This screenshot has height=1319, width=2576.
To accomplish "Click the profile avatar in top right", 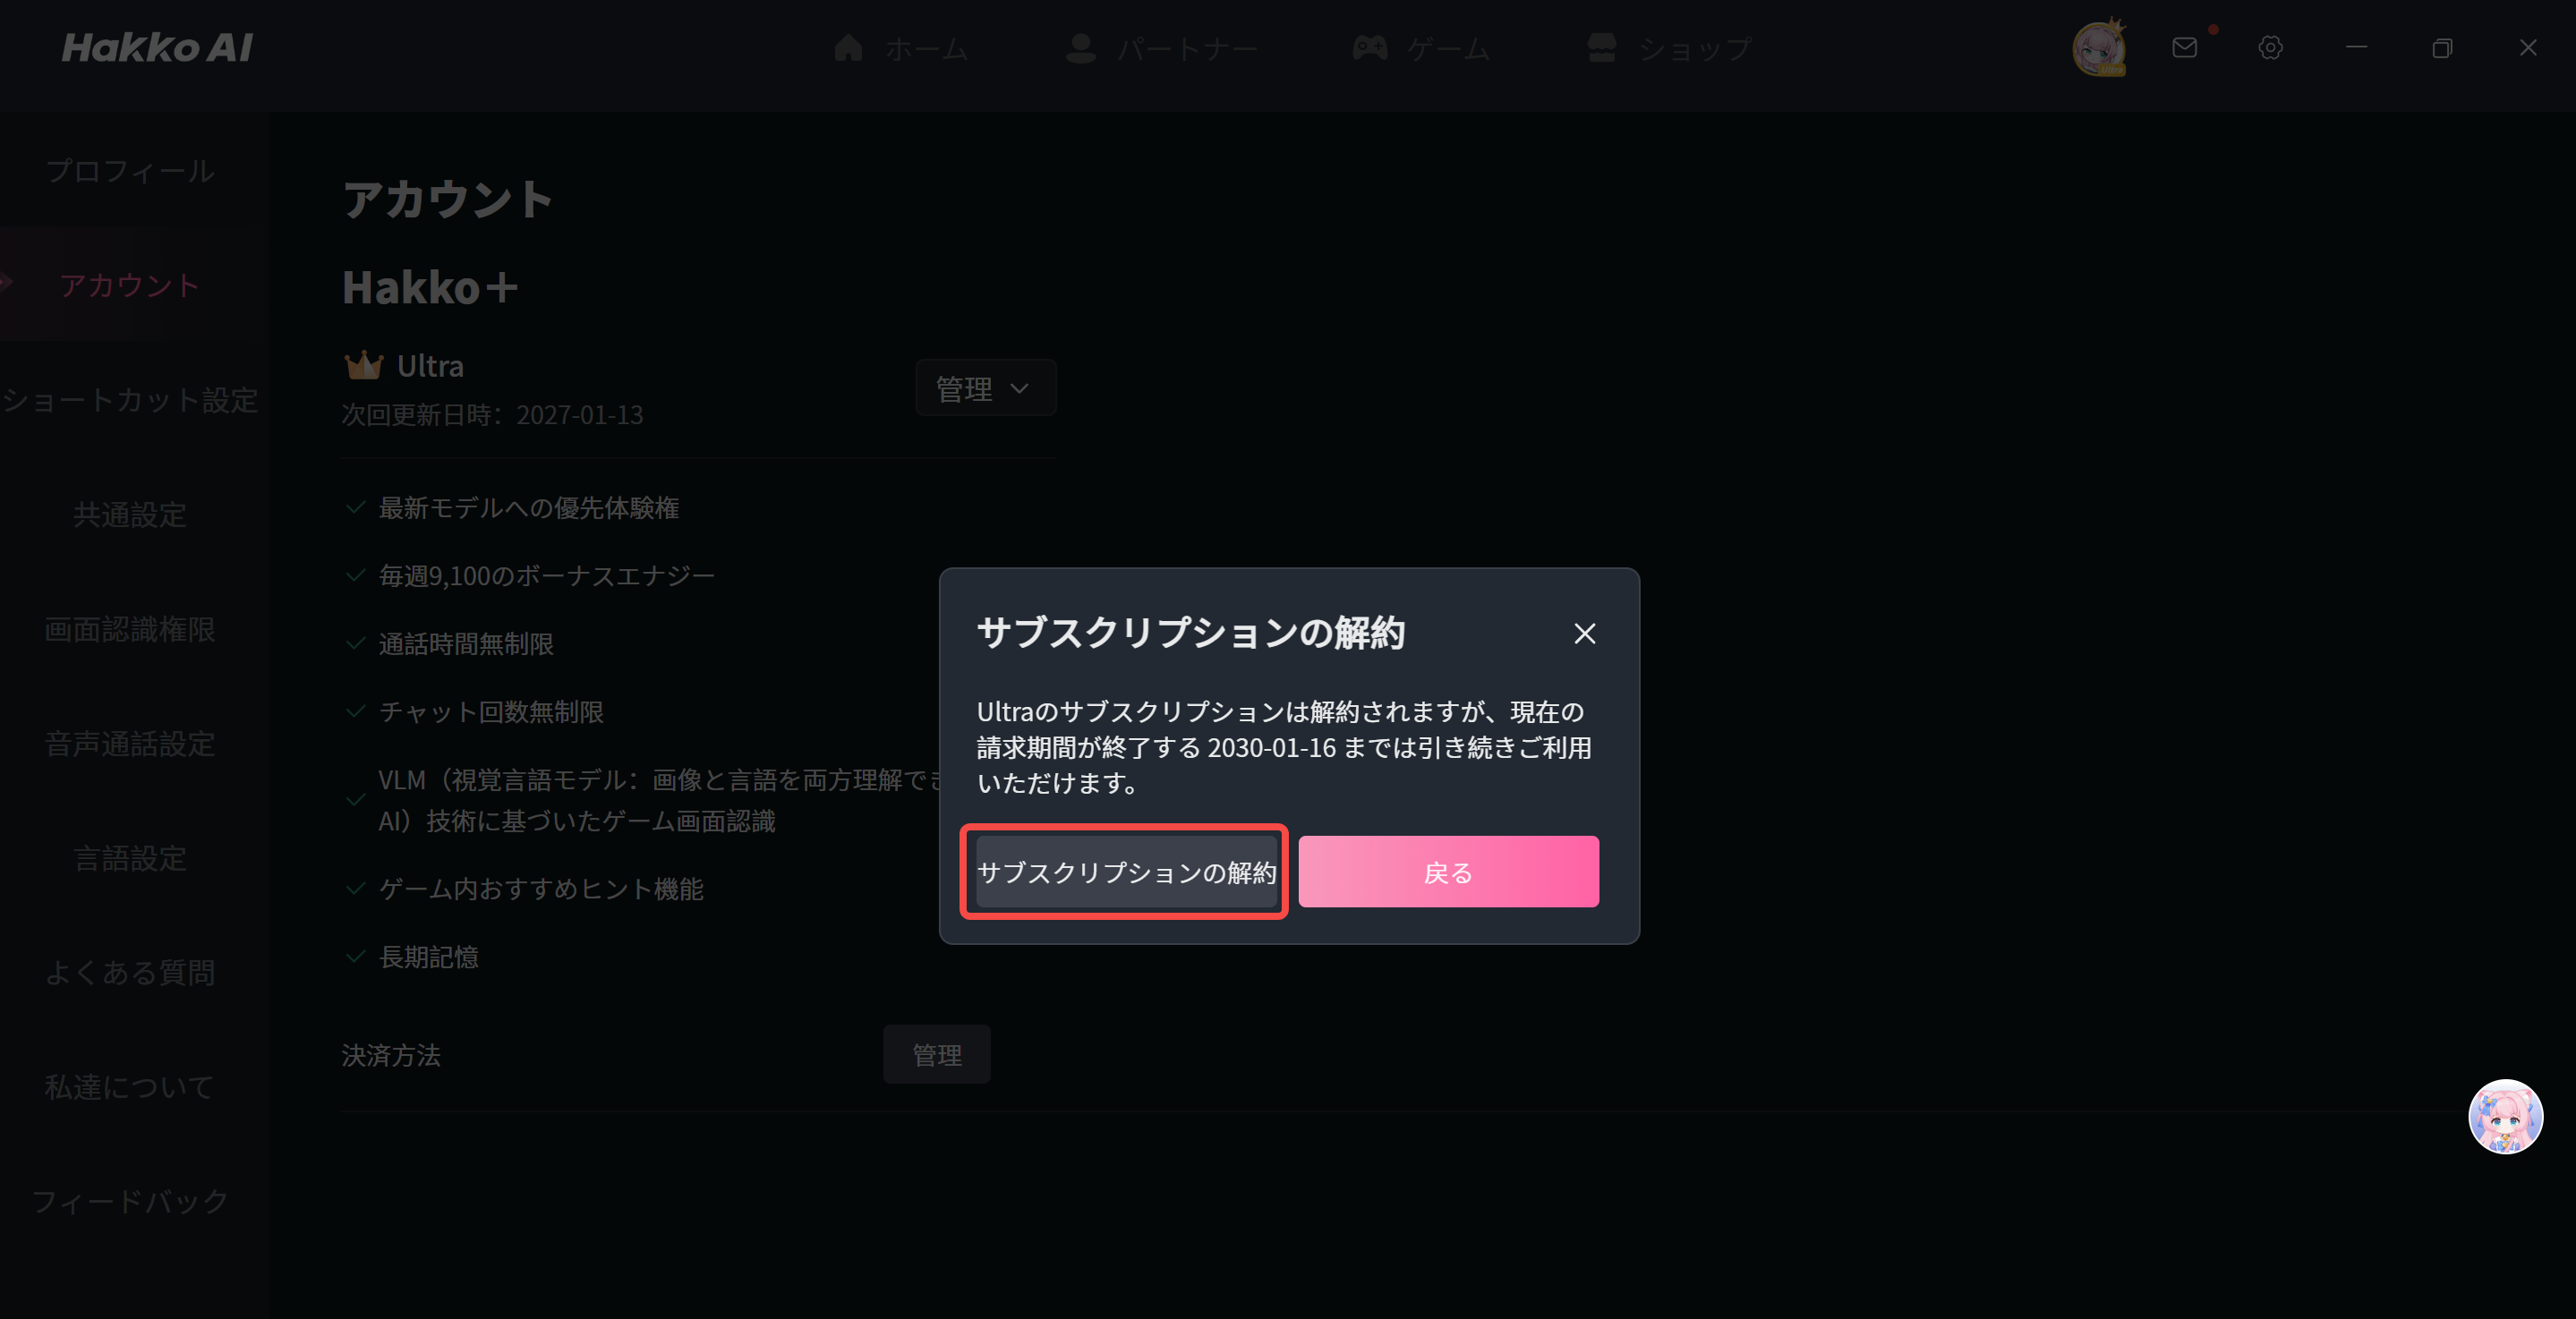I will pos(2100,48).
